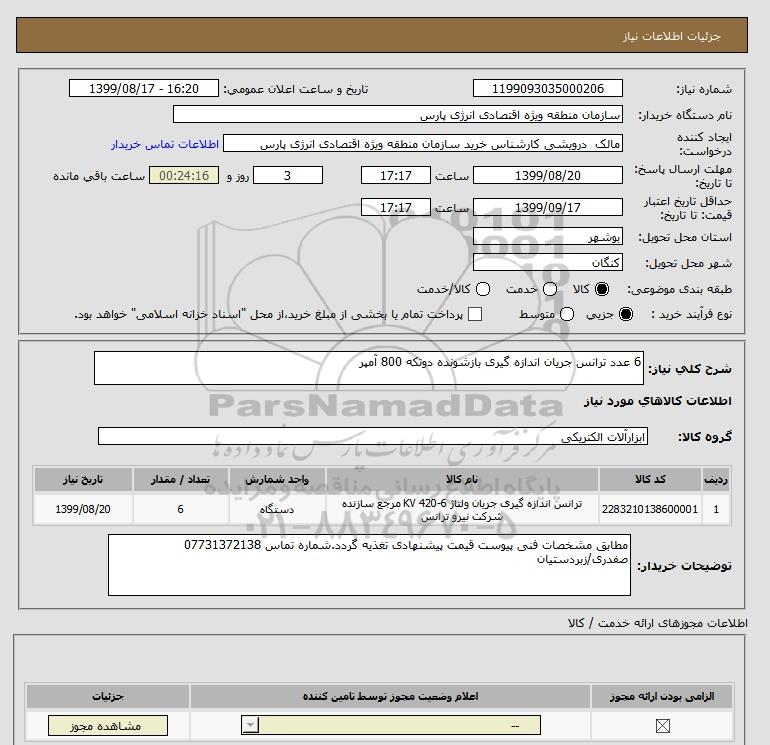Open اطلاعات تماس خریدار link
The height and width of the screenshot is (745, 770).
click(x=165, y=144)
